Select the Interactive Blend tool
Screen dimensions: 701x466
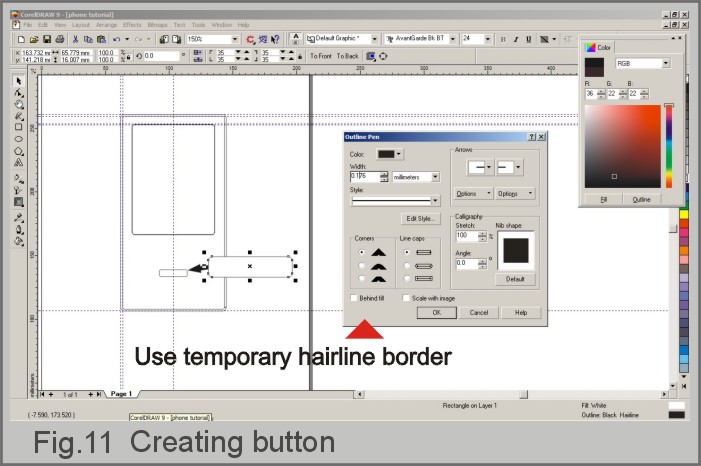[x=18, y=202]
